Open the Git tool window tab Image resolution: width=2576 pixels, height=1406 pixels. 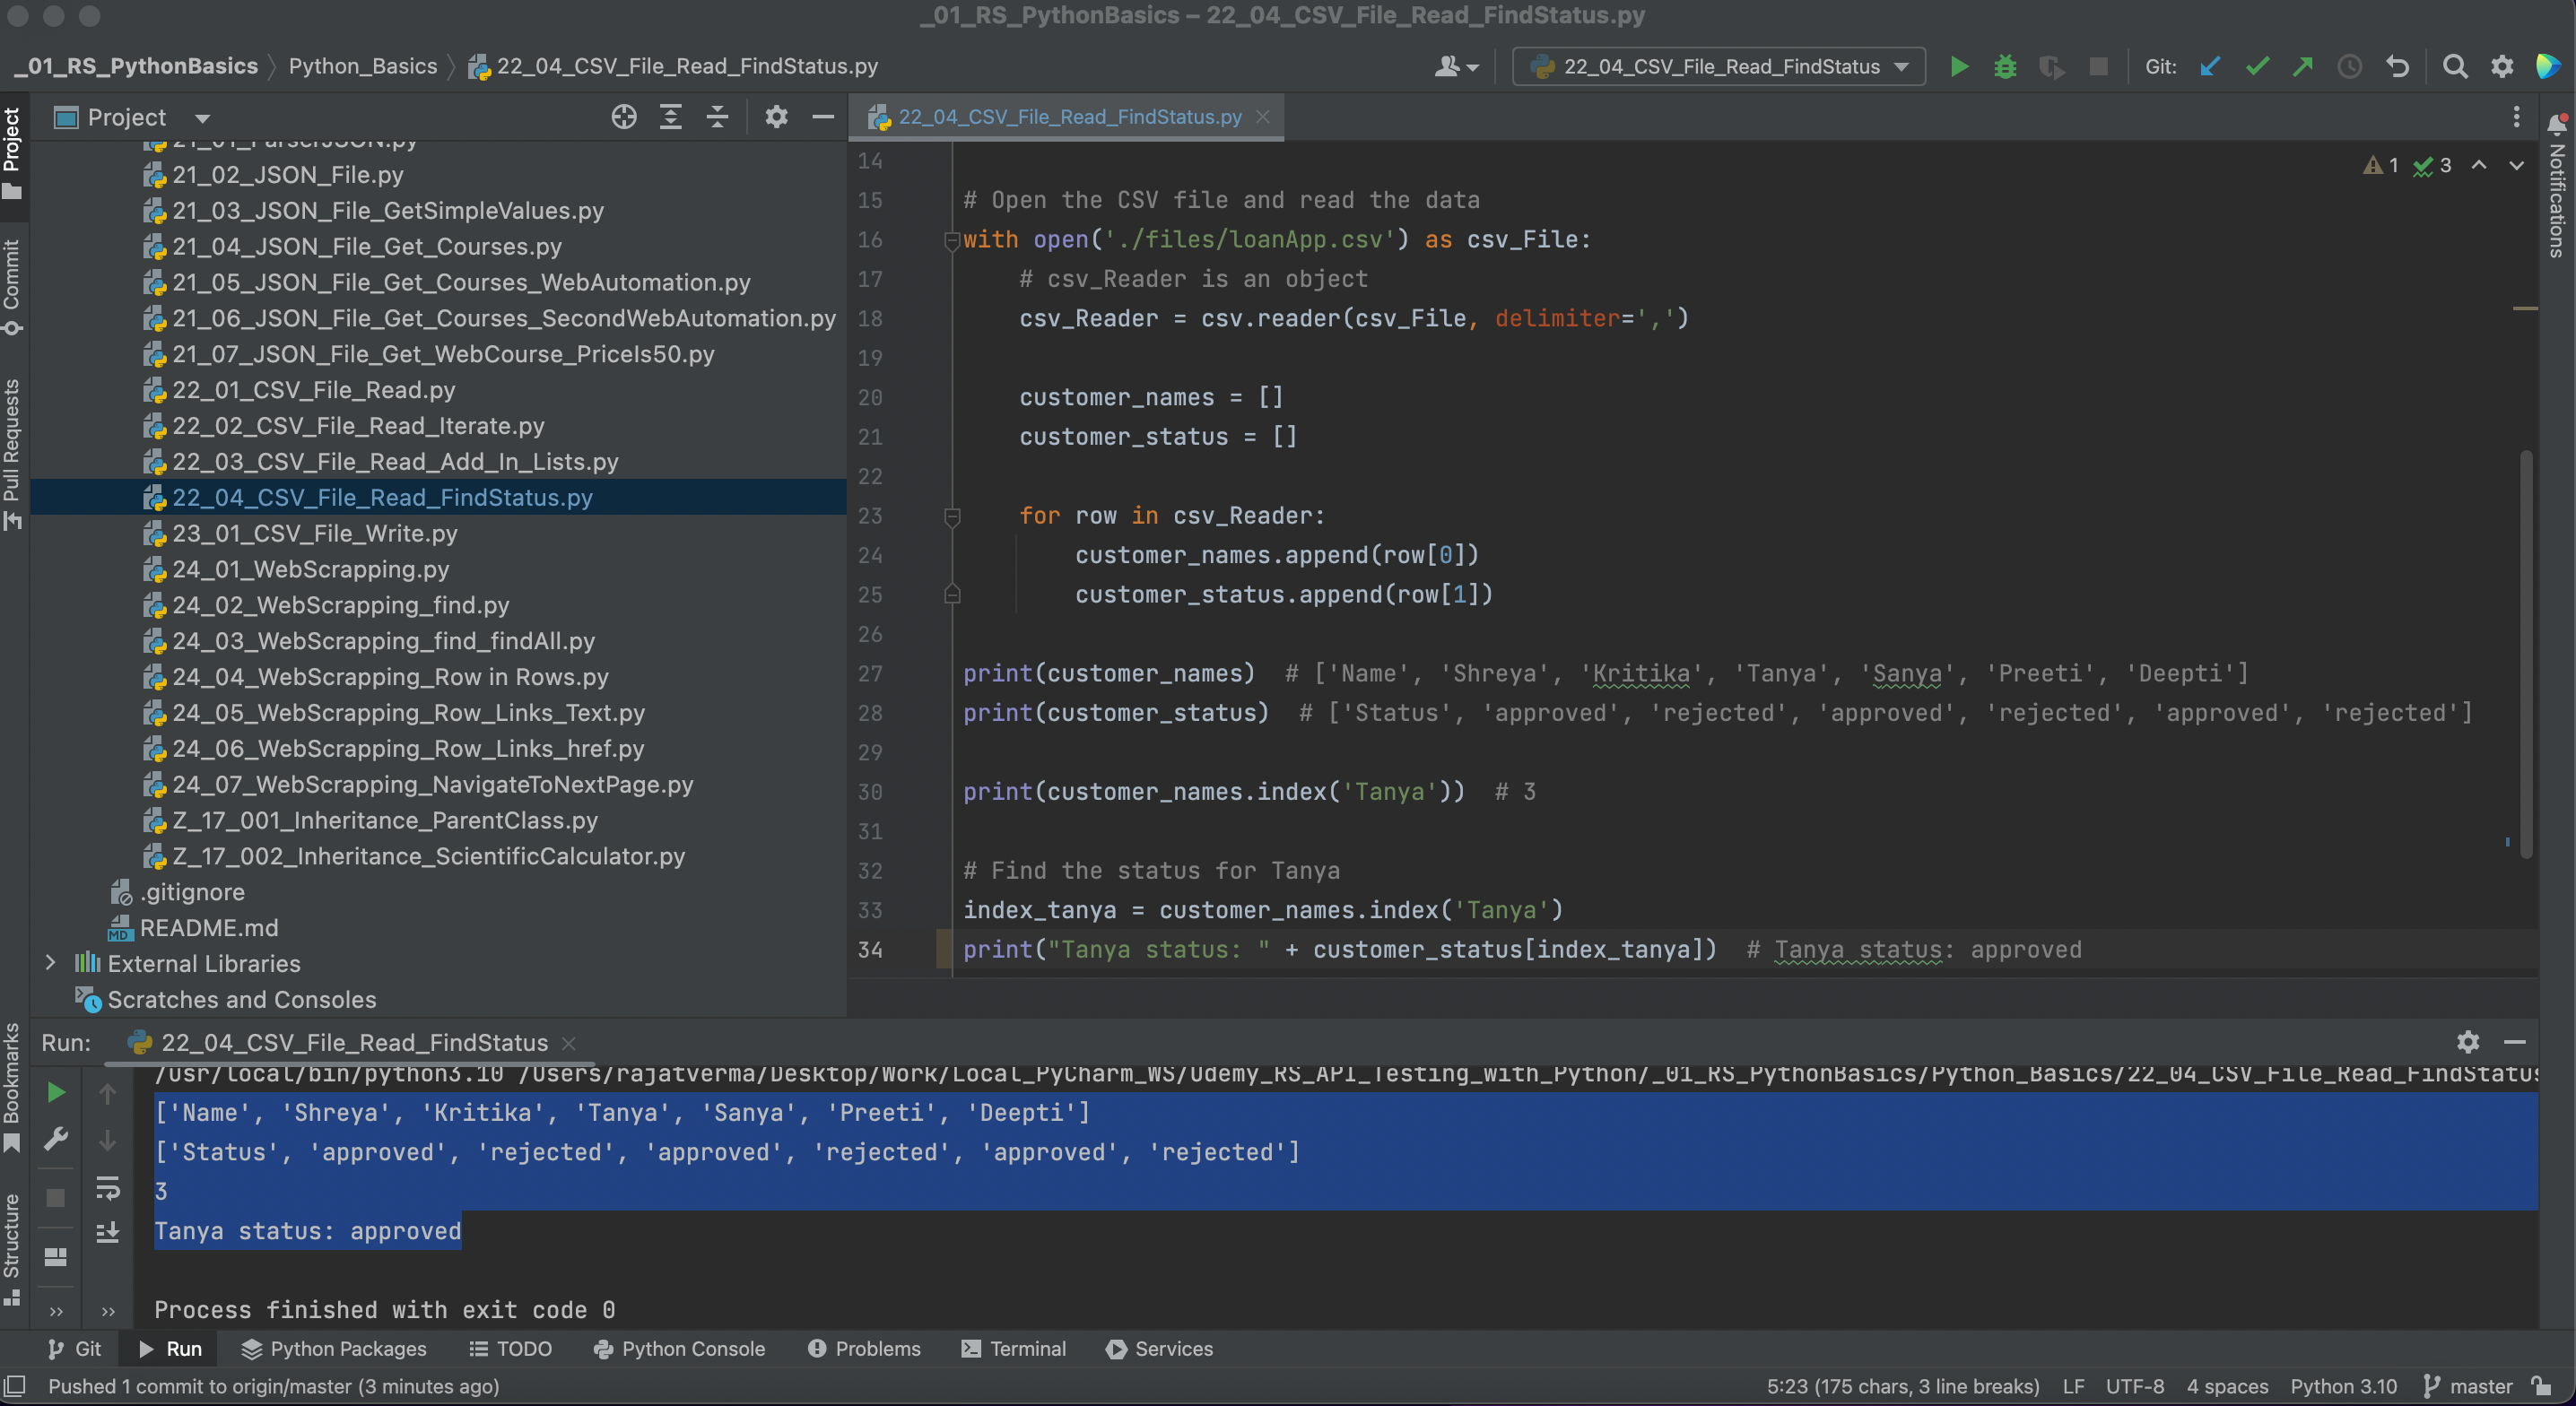point(74,1349)
